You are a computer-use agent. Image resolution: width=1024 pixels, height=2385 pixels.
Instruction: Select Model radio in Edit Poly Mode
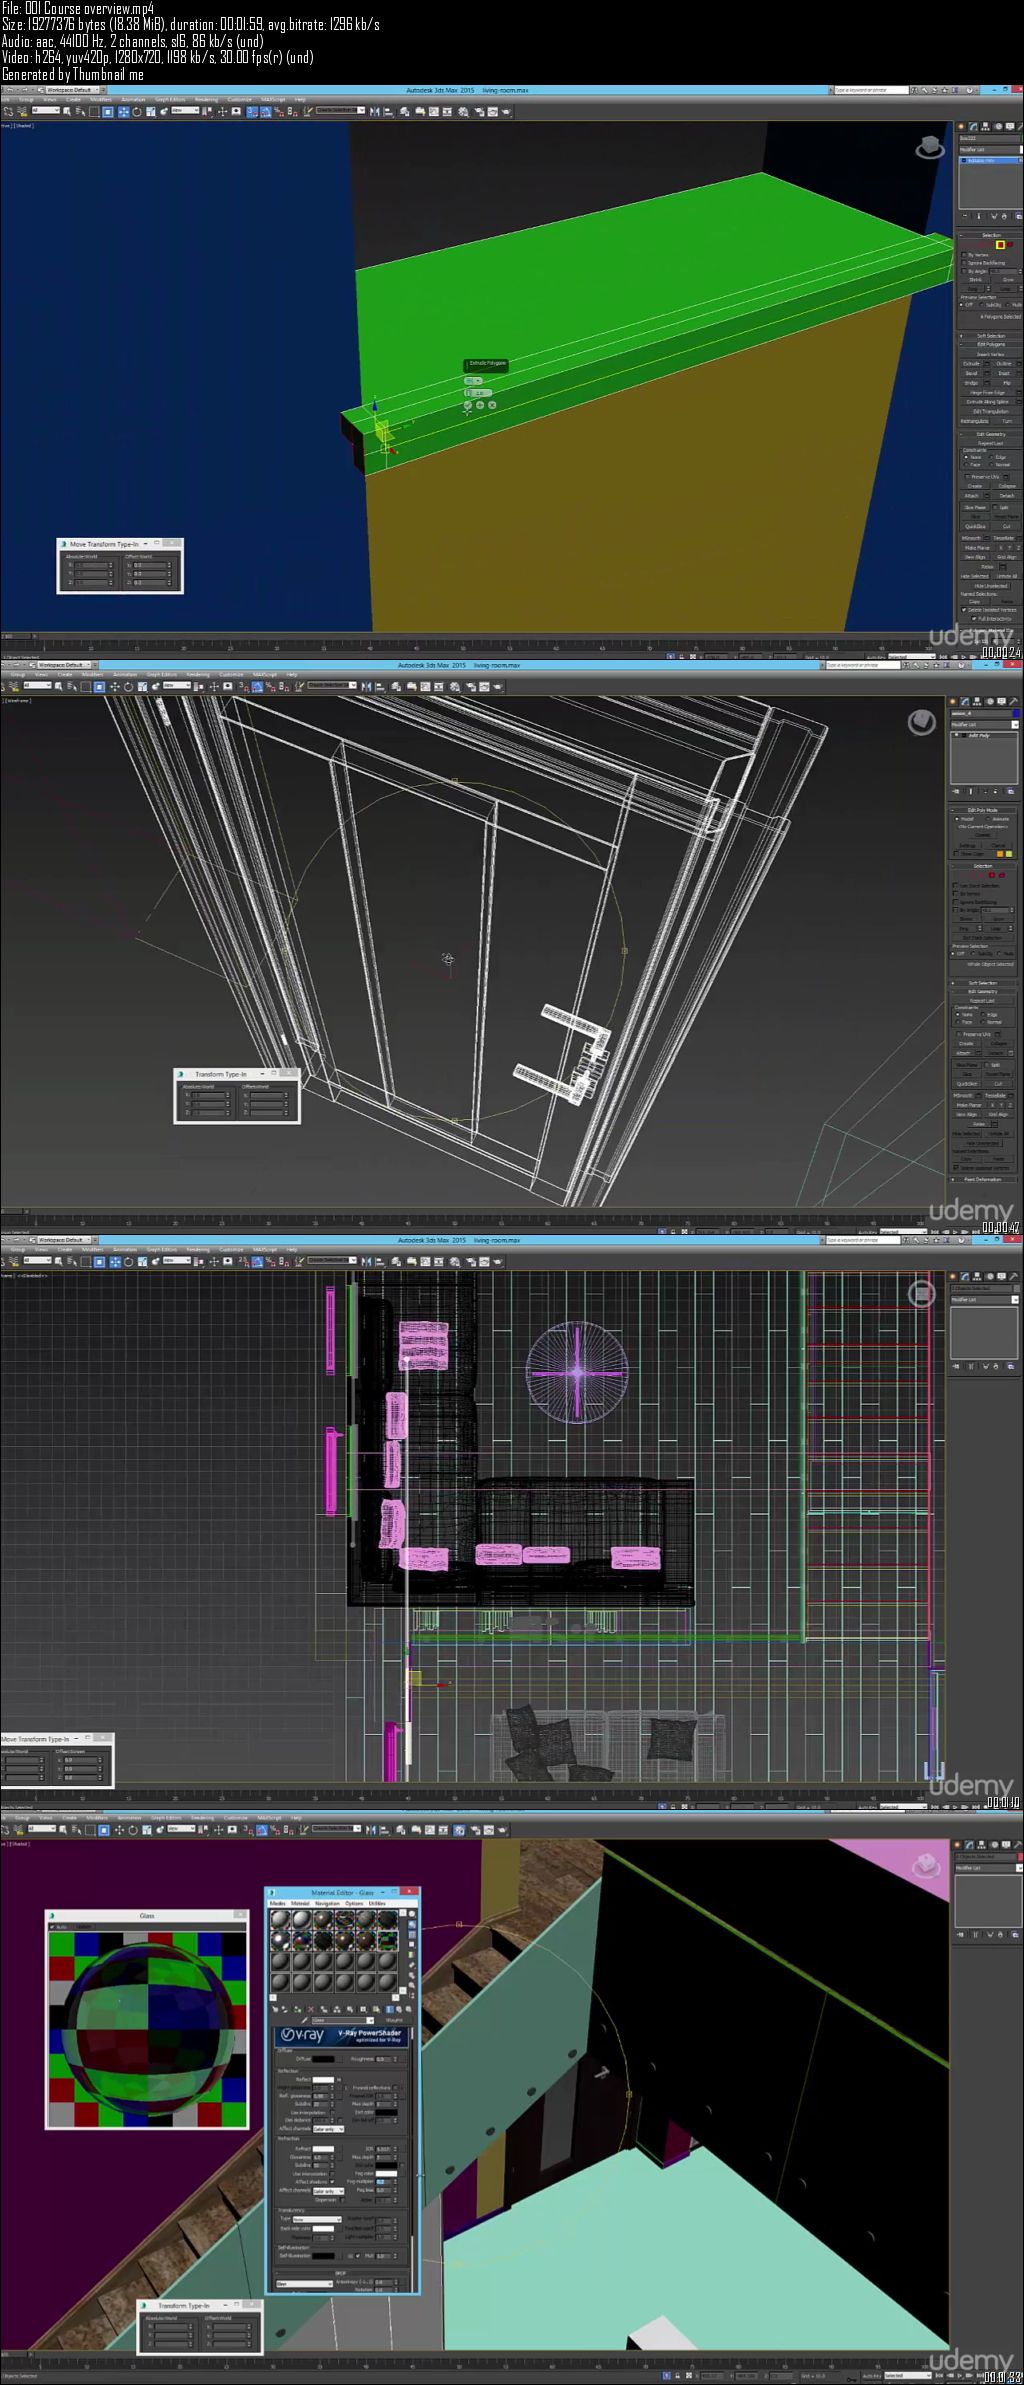click(957, 819)
